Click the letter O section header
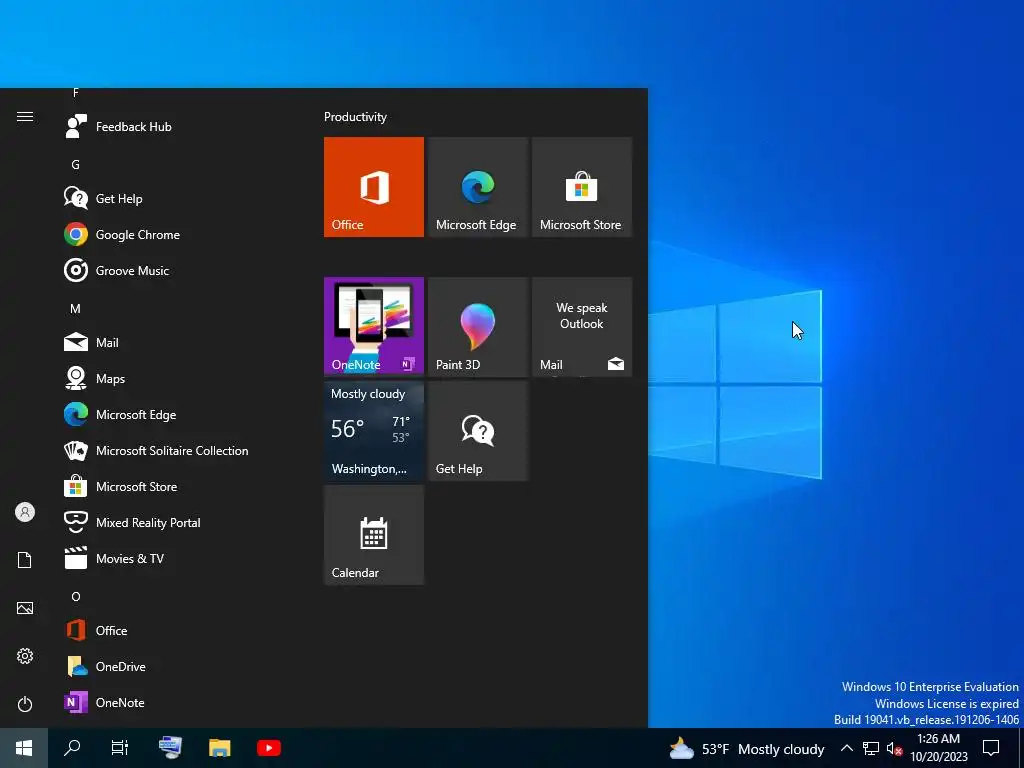The width and height of the screenshot is (1024, 768). [76, 596]
